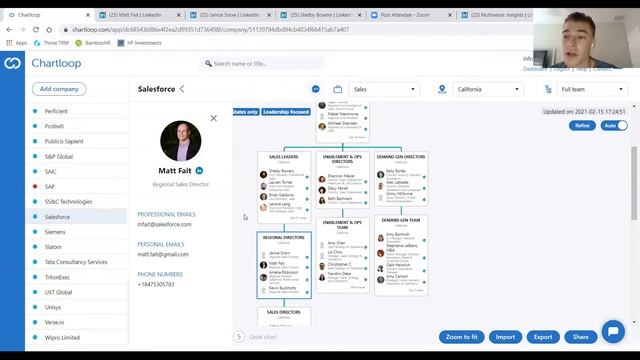
Task: Close the Chartloop browser tab
Action: (x=88, y=15)
